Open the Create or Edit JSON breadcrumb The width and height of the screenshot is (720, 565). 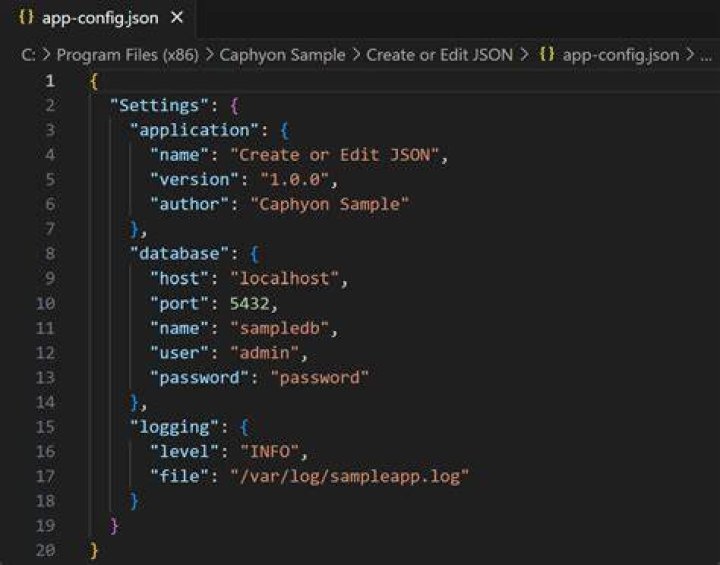[x=439, y=55]
